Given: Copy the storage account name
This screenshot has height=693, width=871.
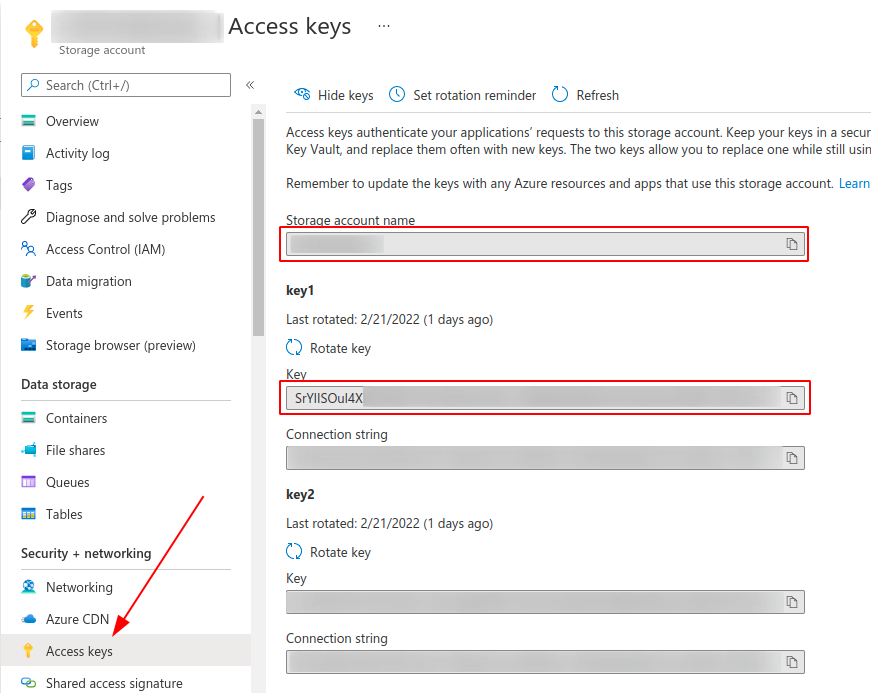Looking at the screenshot, I should [791, 244].
